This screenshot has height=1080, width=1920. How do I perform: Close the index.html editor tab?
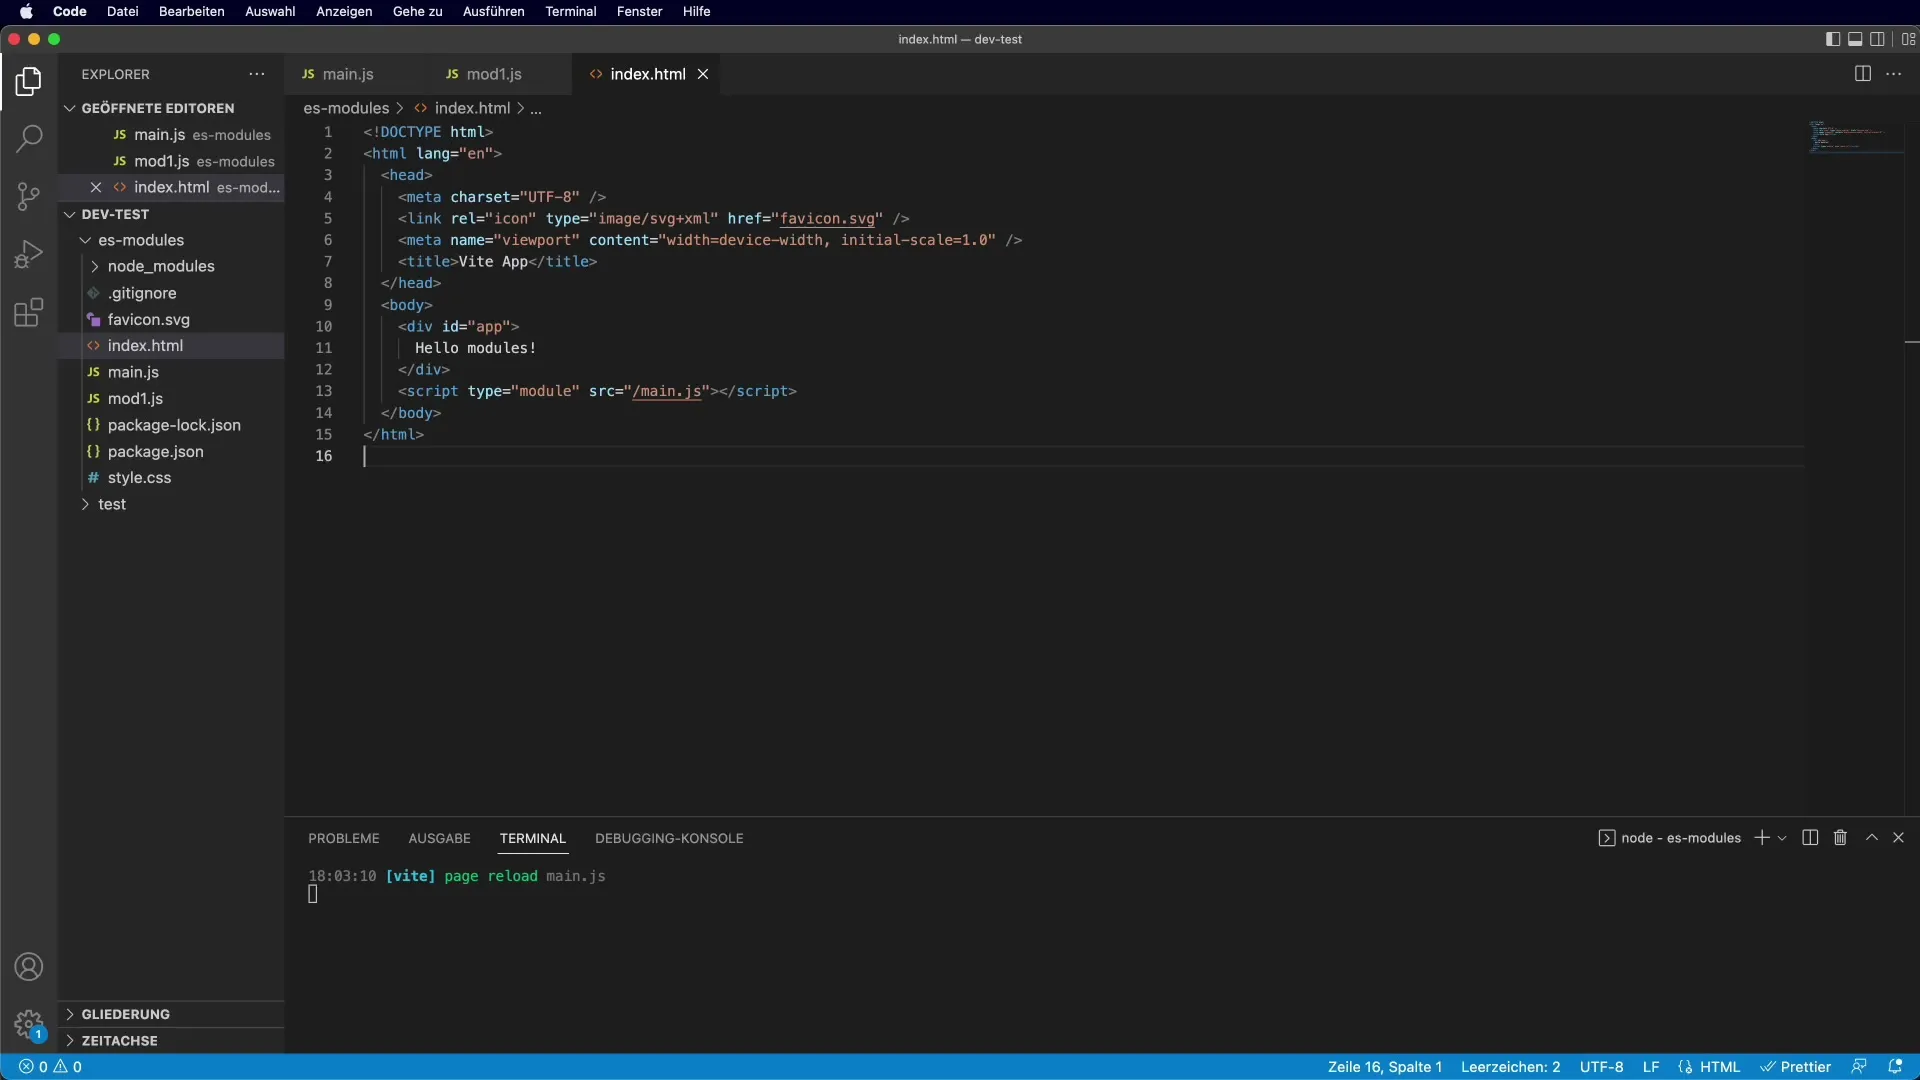[x=703, y=74]
